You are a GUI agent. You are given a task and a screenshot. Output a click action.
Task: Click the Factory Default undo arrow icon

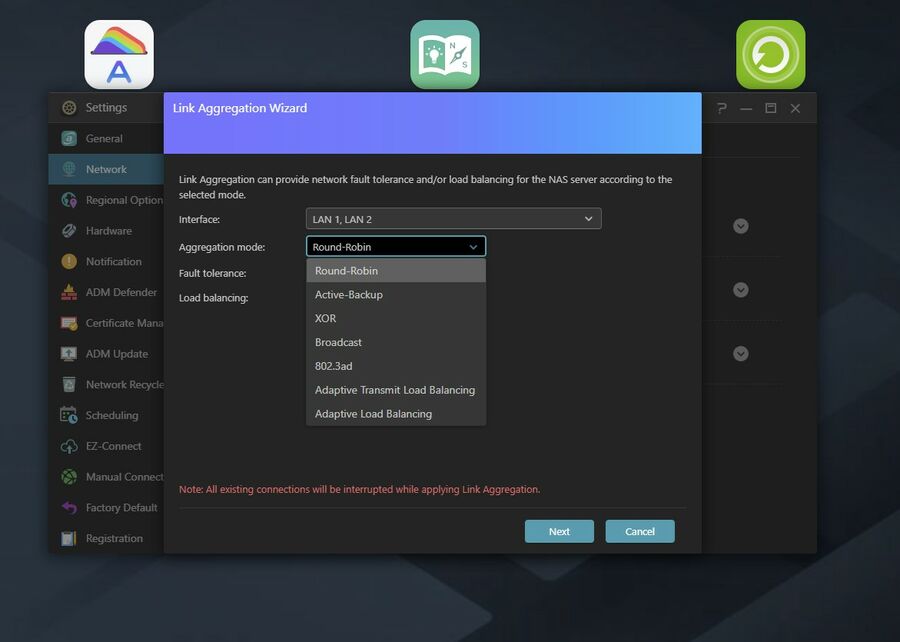tap(69, 508)
